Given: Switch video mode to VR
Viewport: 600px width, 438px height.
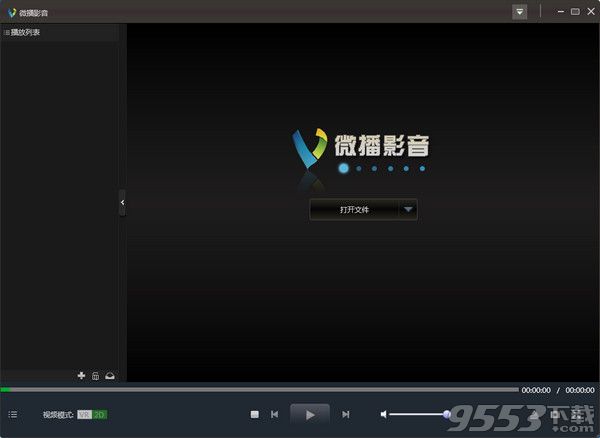Looking at the screenshot, I should coord(84,415).
